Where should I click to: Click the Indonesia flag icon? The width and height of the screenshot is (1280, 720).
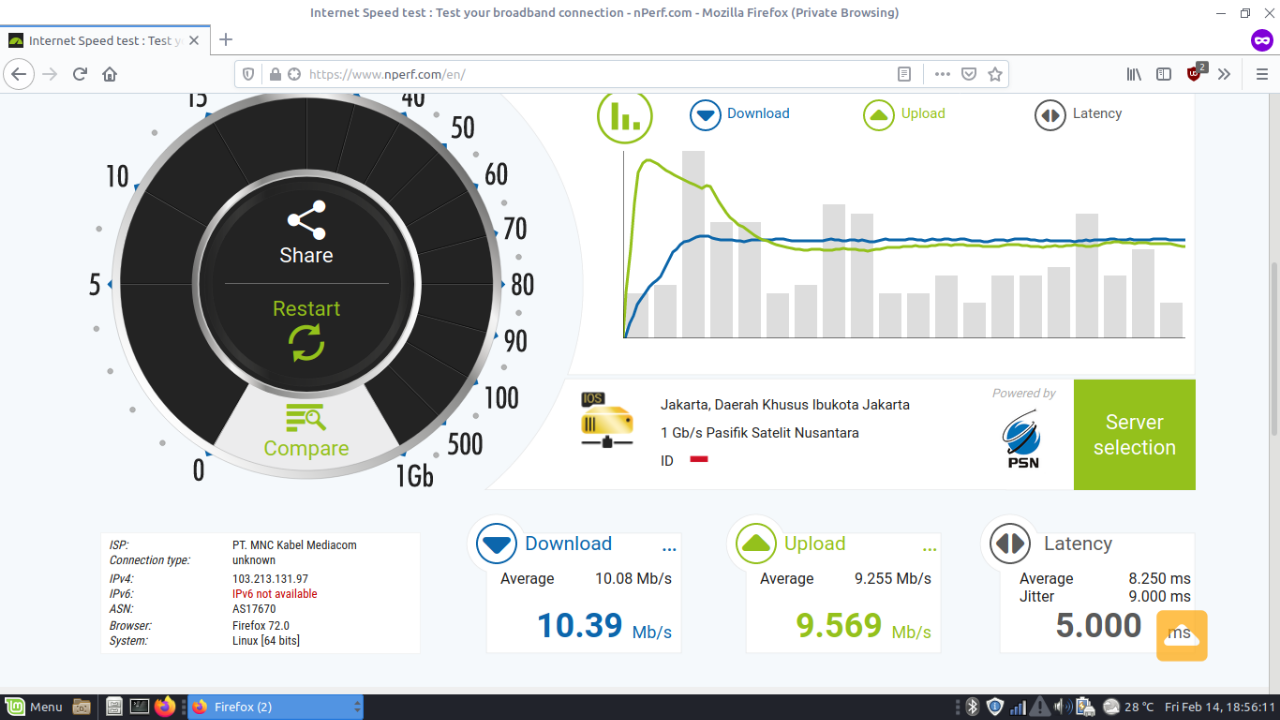tap(700, 460)
